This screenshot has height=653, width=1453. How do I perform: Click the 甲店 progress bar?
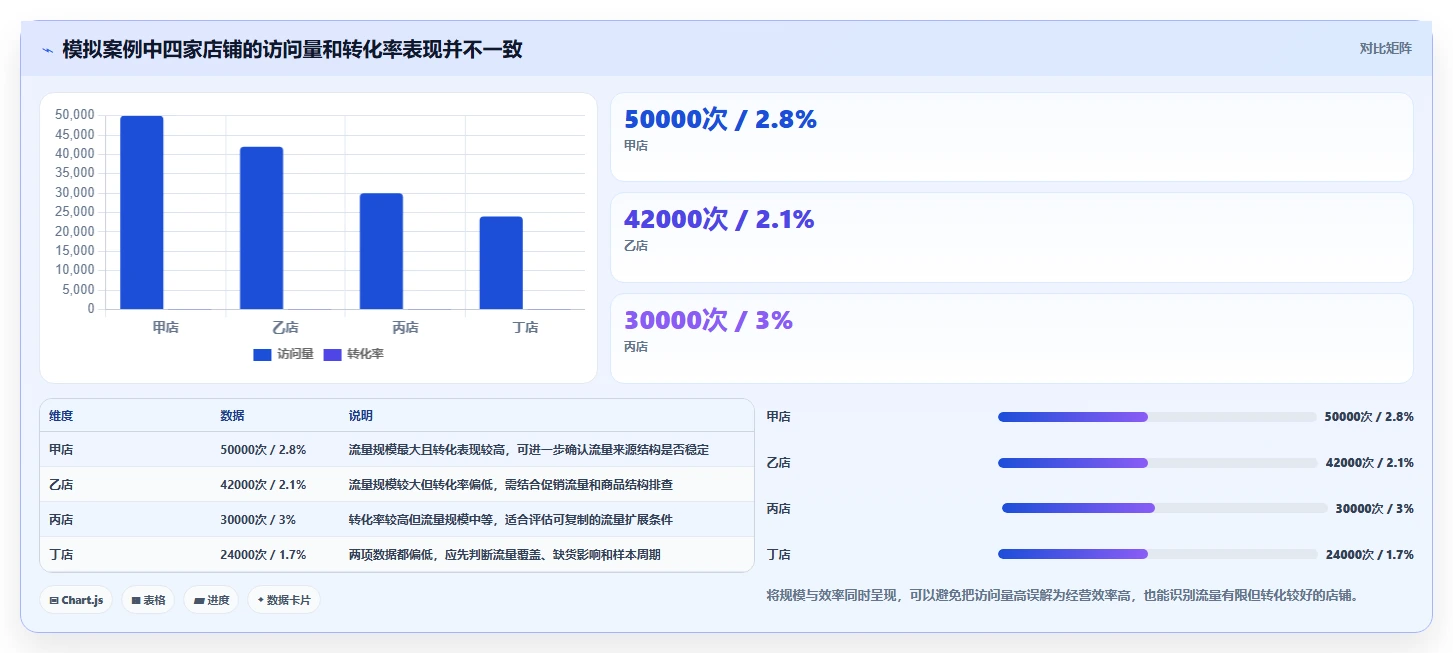tap(1157, 417)
